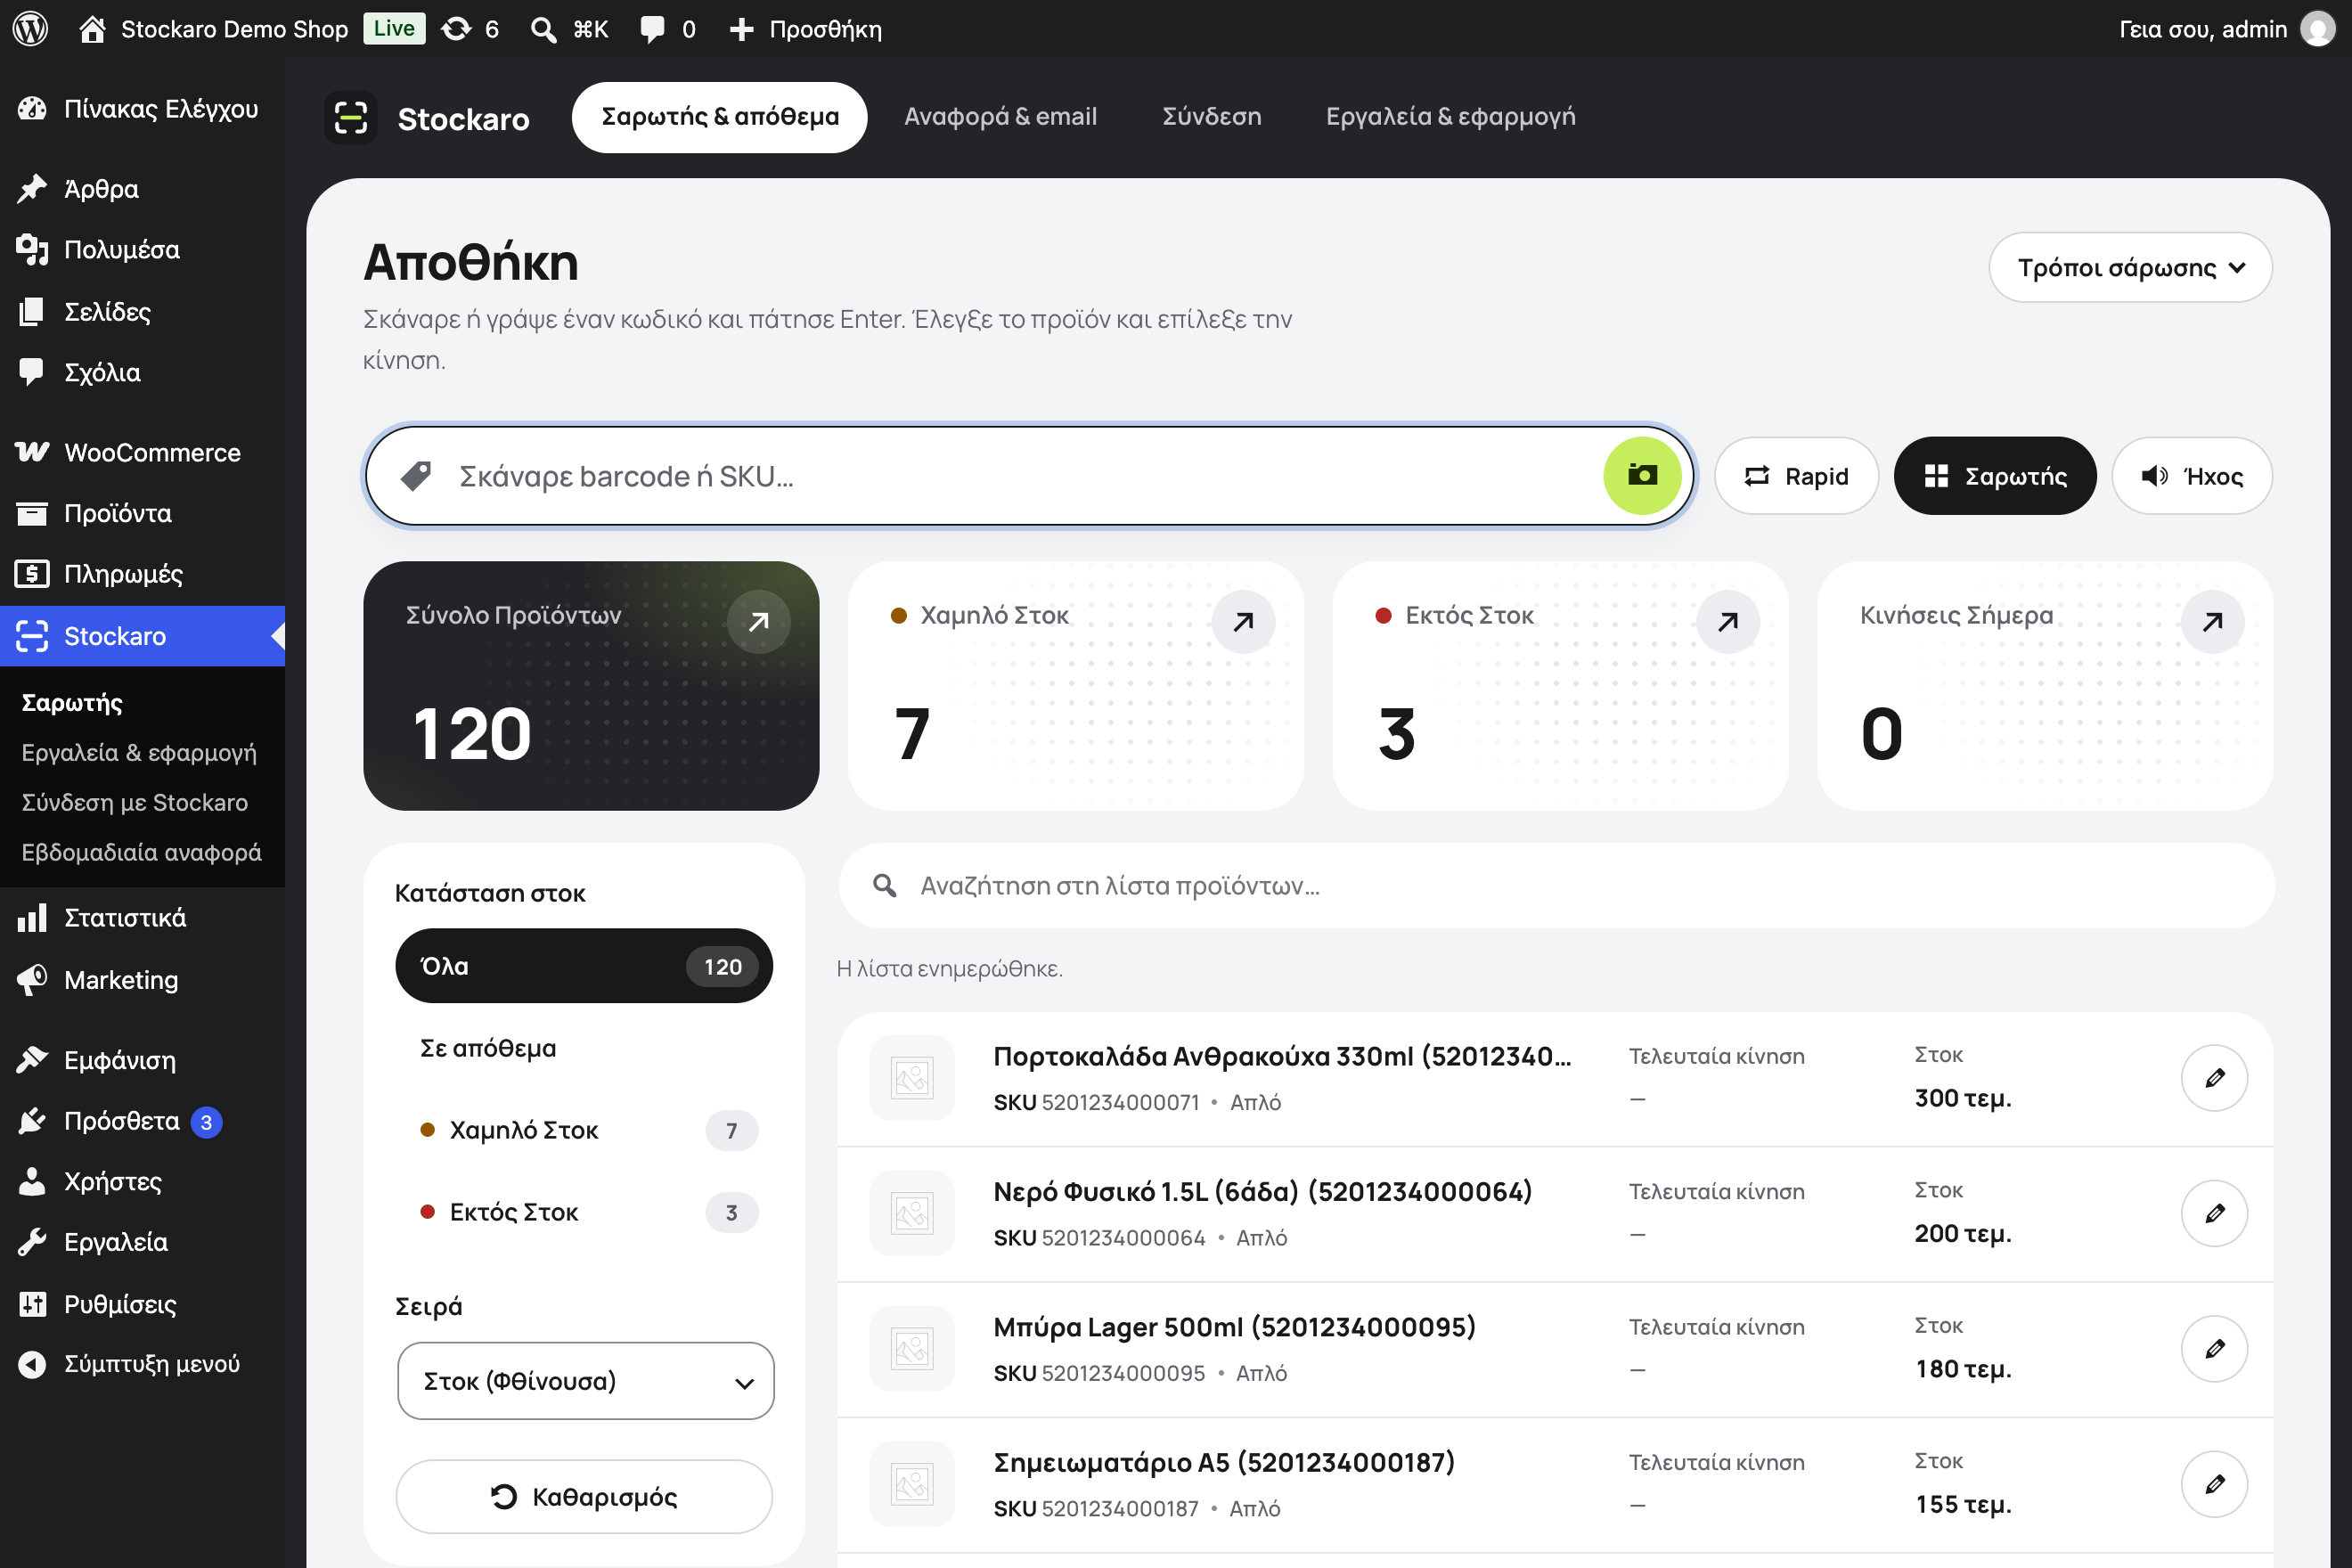
Task: Open the Τρόποι σάρωσης dropdown
Action: coord(2130,267)
